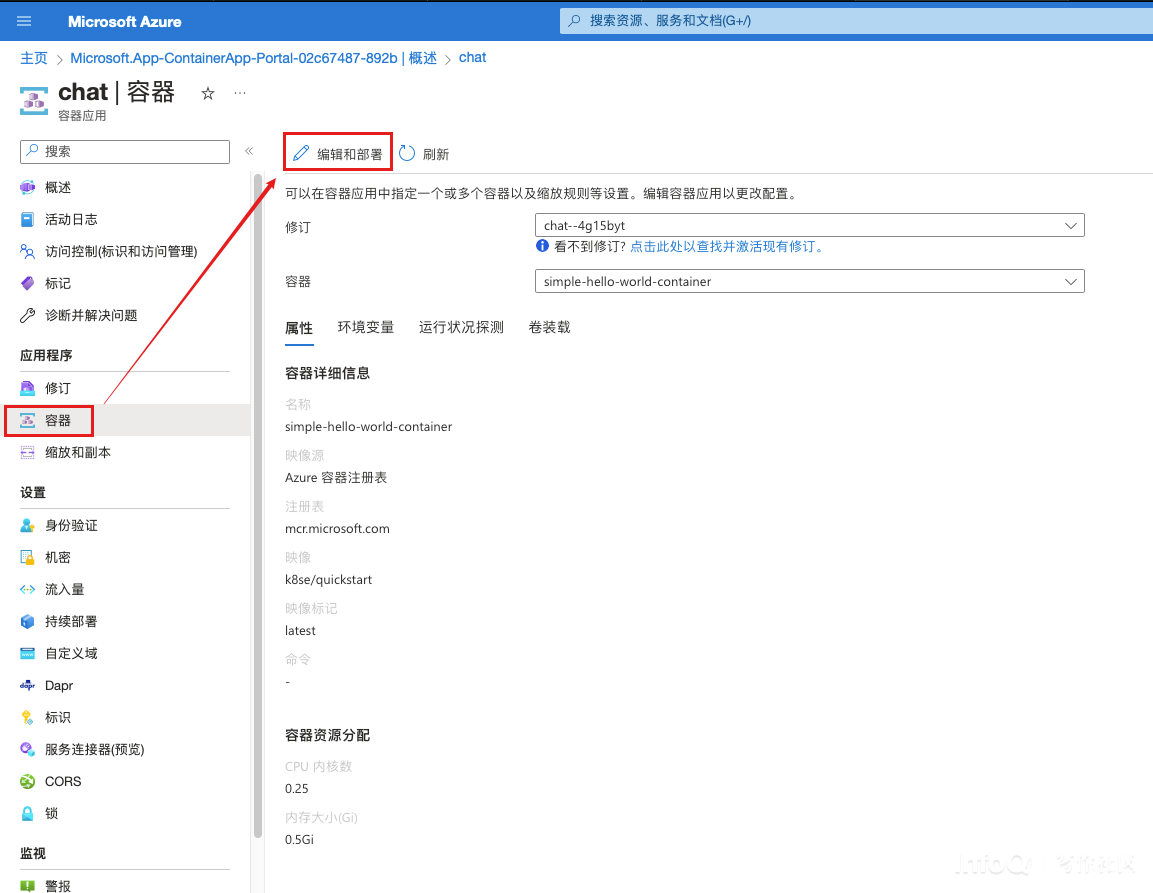Screen dimensions: 1153x893
Task: Click the 锁 lock icon
Action: point(27,814)
